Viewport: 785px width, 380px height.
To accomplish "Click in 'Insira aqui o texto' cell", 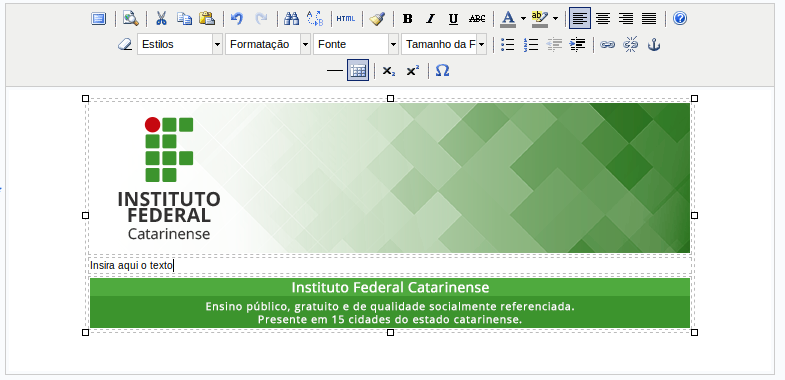I will tap(390, 265).
